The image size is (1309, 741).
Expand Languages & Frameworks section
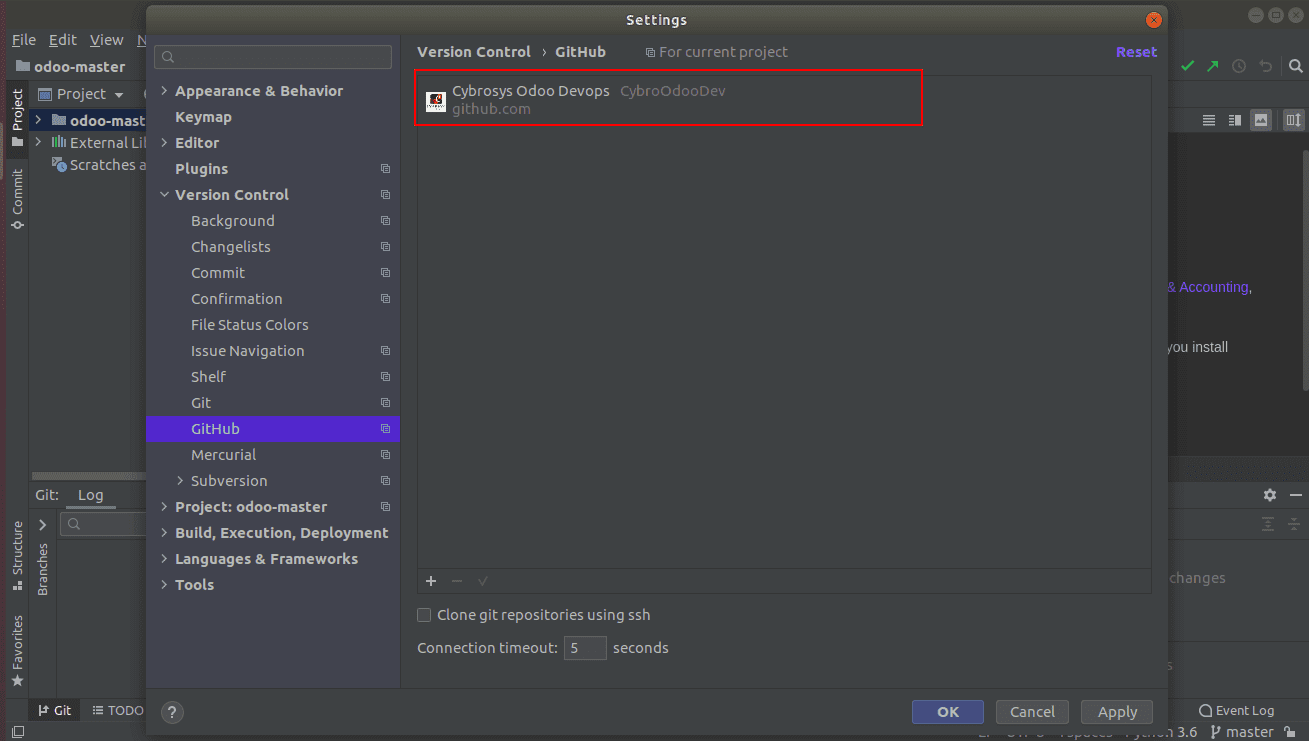pyautogui.click(x=164, y=559)
